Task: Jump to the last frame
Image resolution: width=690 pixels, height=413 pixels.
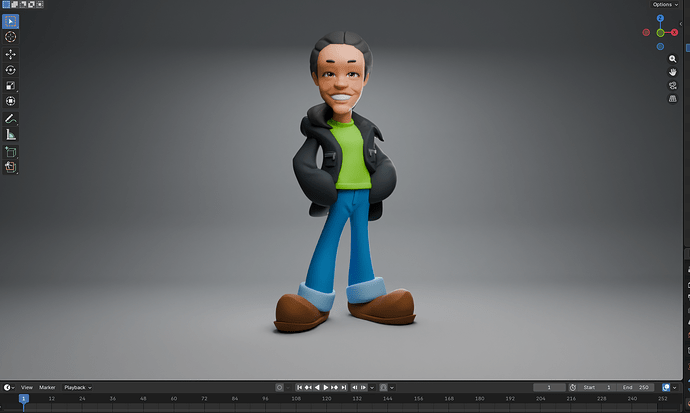Action: [x=344, y=387]
